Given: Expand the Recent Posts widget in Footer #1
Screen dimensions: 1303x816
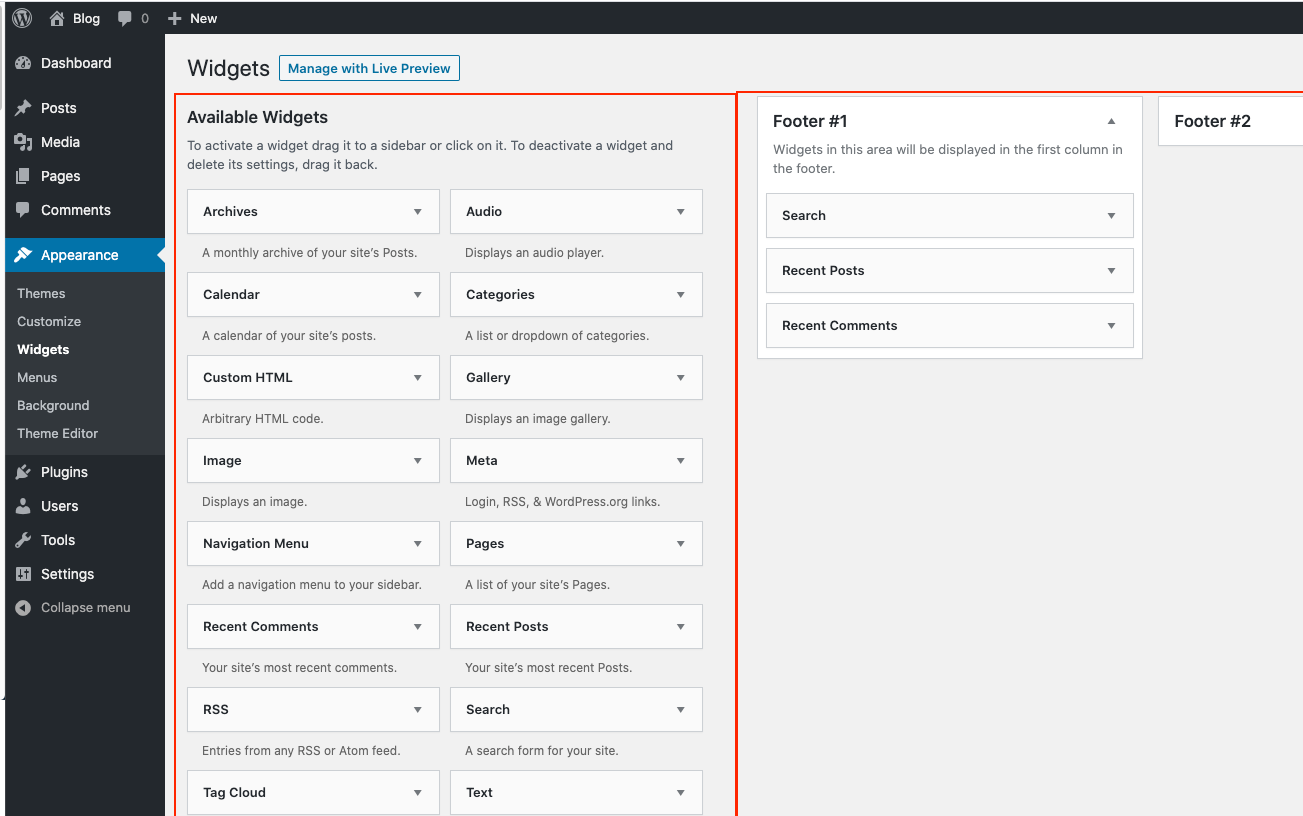Looking at the screenshot, I should (x=1110, y=270).
